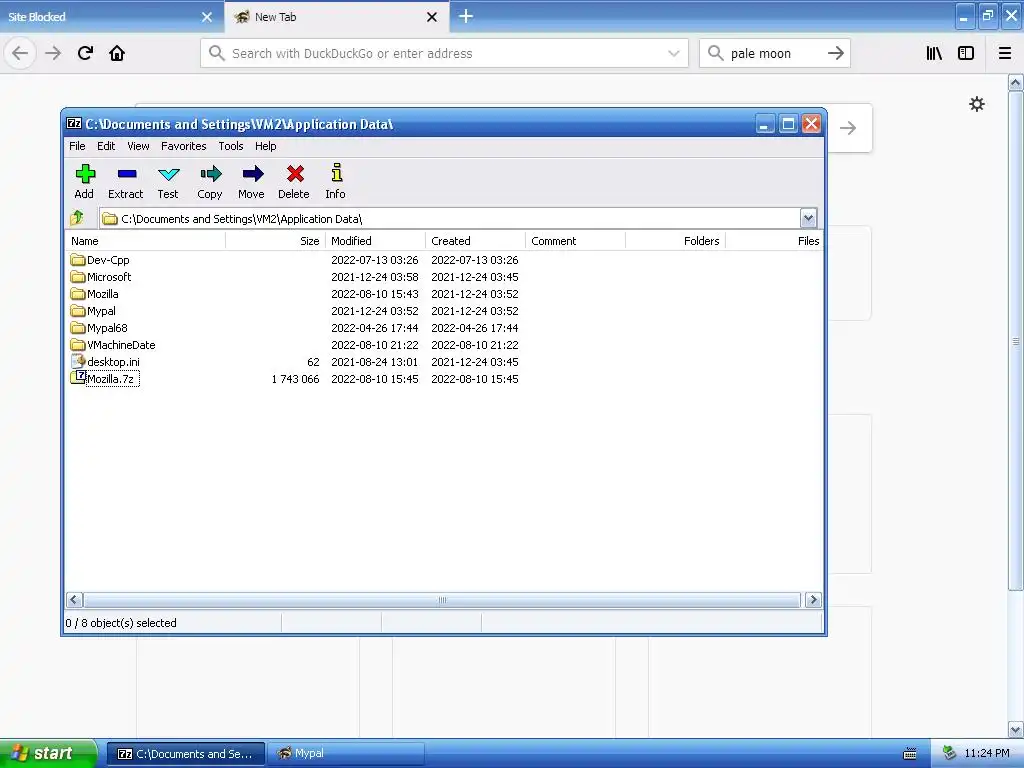This screenshot has width=1024, height=768.
Task: Click the Add toolbar icon in 7-Zip
Action: (85, 174)
